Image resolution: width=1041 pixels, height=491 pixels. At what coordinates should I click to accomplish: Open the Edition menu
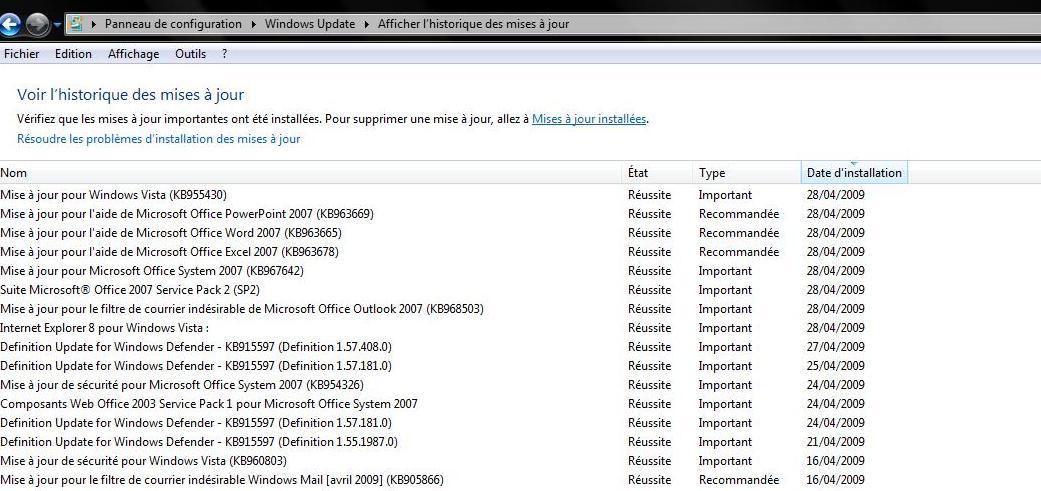point(73,54)
